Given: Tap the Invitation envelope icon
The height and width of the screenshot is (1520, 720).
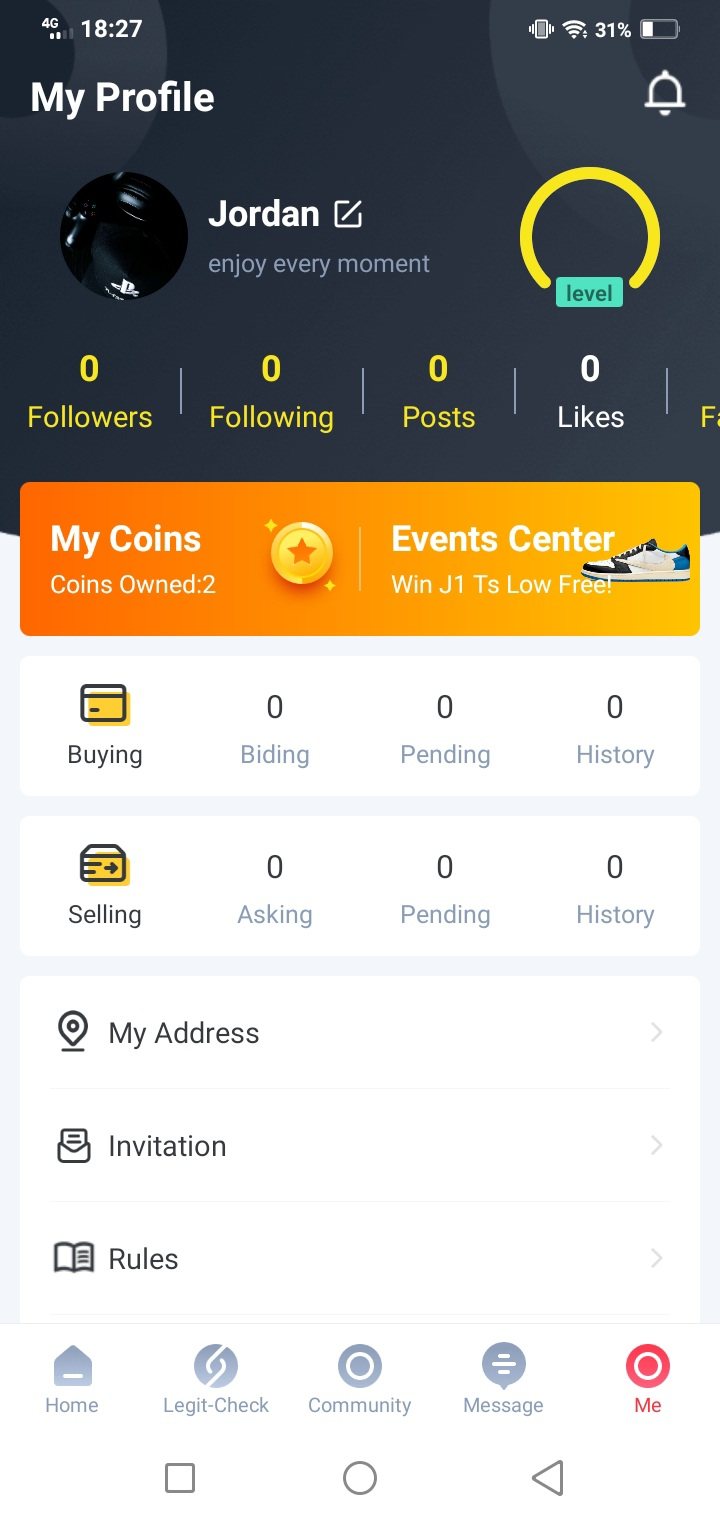Looking at the screenshot, I should coord(73,1146).
